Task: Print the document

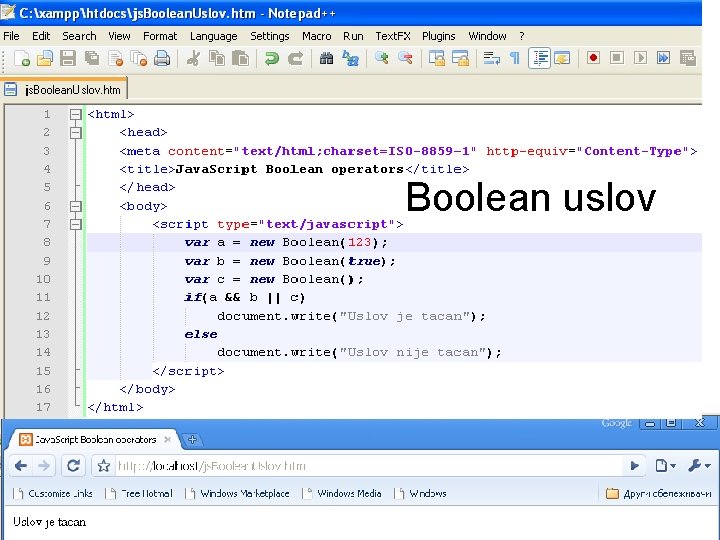Action: click(162, 58)
